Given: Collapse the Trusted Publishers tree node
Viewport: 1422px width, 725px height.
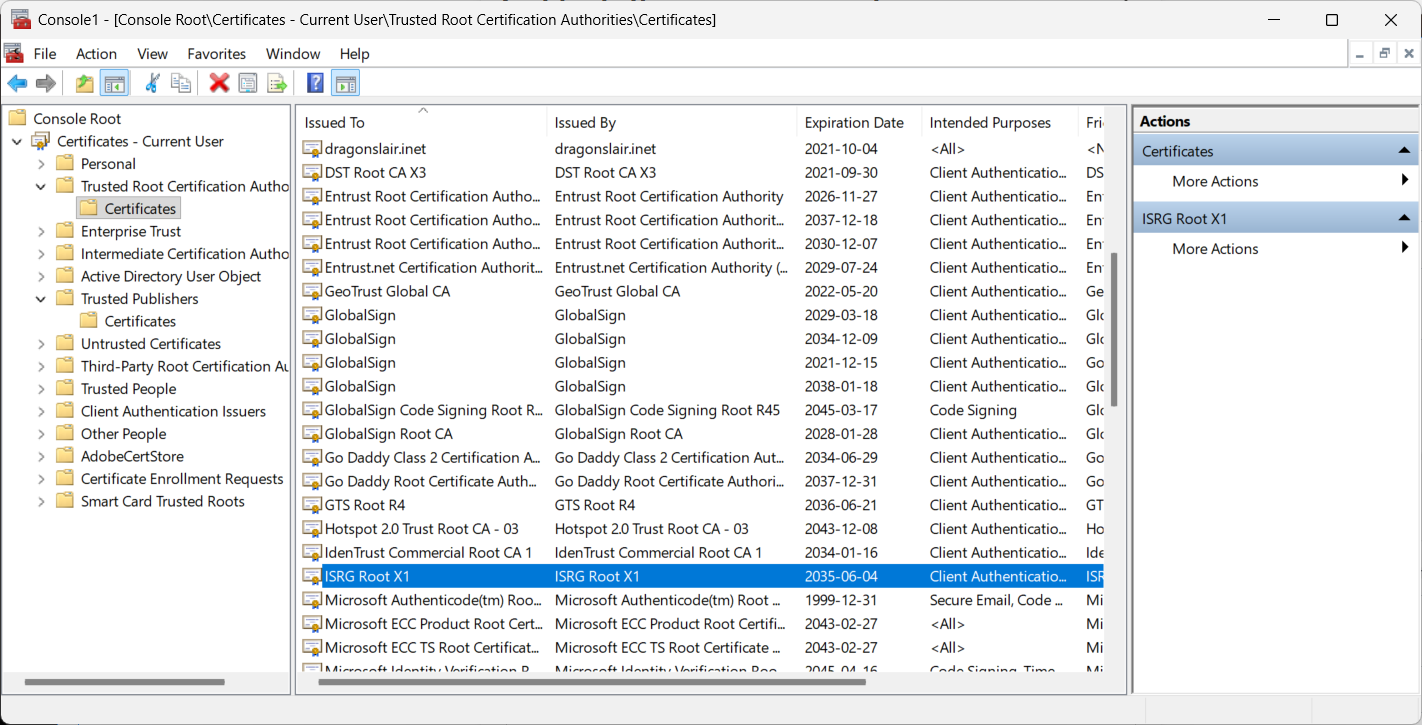Looking at the screenshot, I should [x=41, y=299].
